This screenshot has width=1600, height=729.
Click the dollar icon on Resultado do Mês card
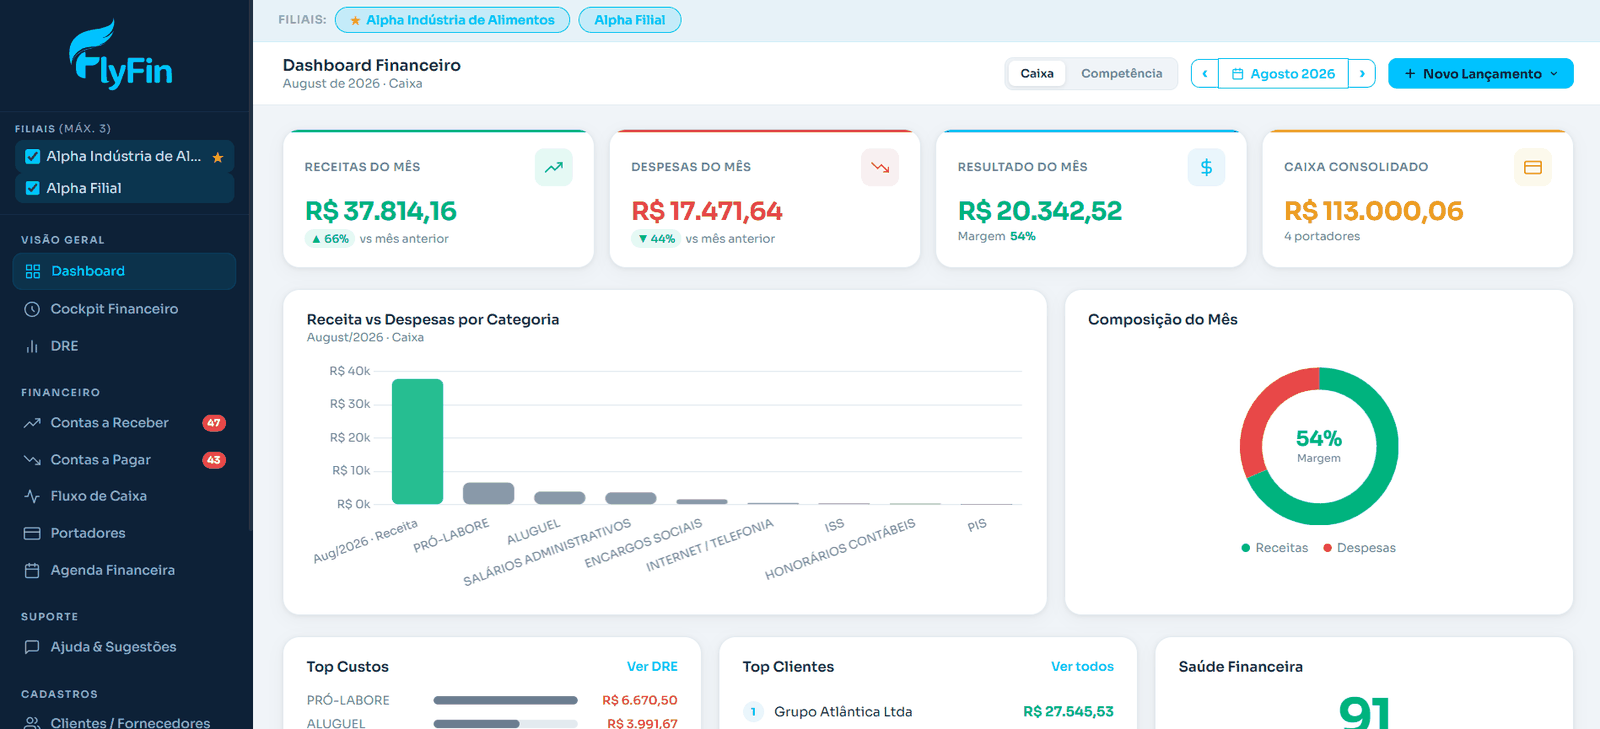[x=1206, y=167]
